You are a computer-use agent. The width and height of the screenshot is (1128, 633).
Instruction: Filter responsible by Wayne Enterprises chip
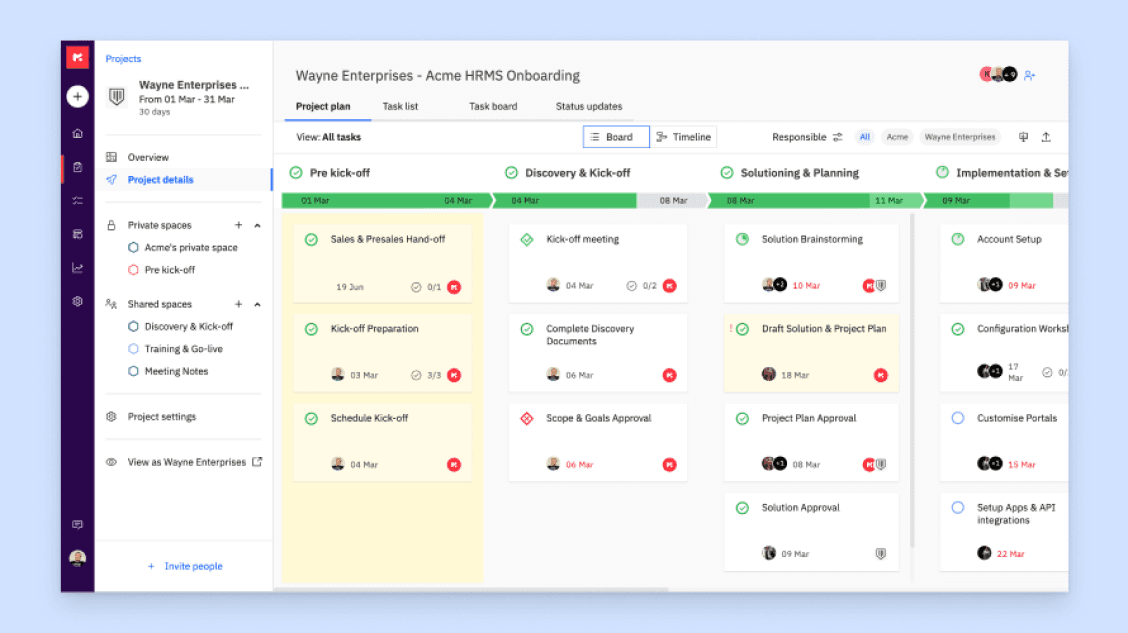coord(960,137)
